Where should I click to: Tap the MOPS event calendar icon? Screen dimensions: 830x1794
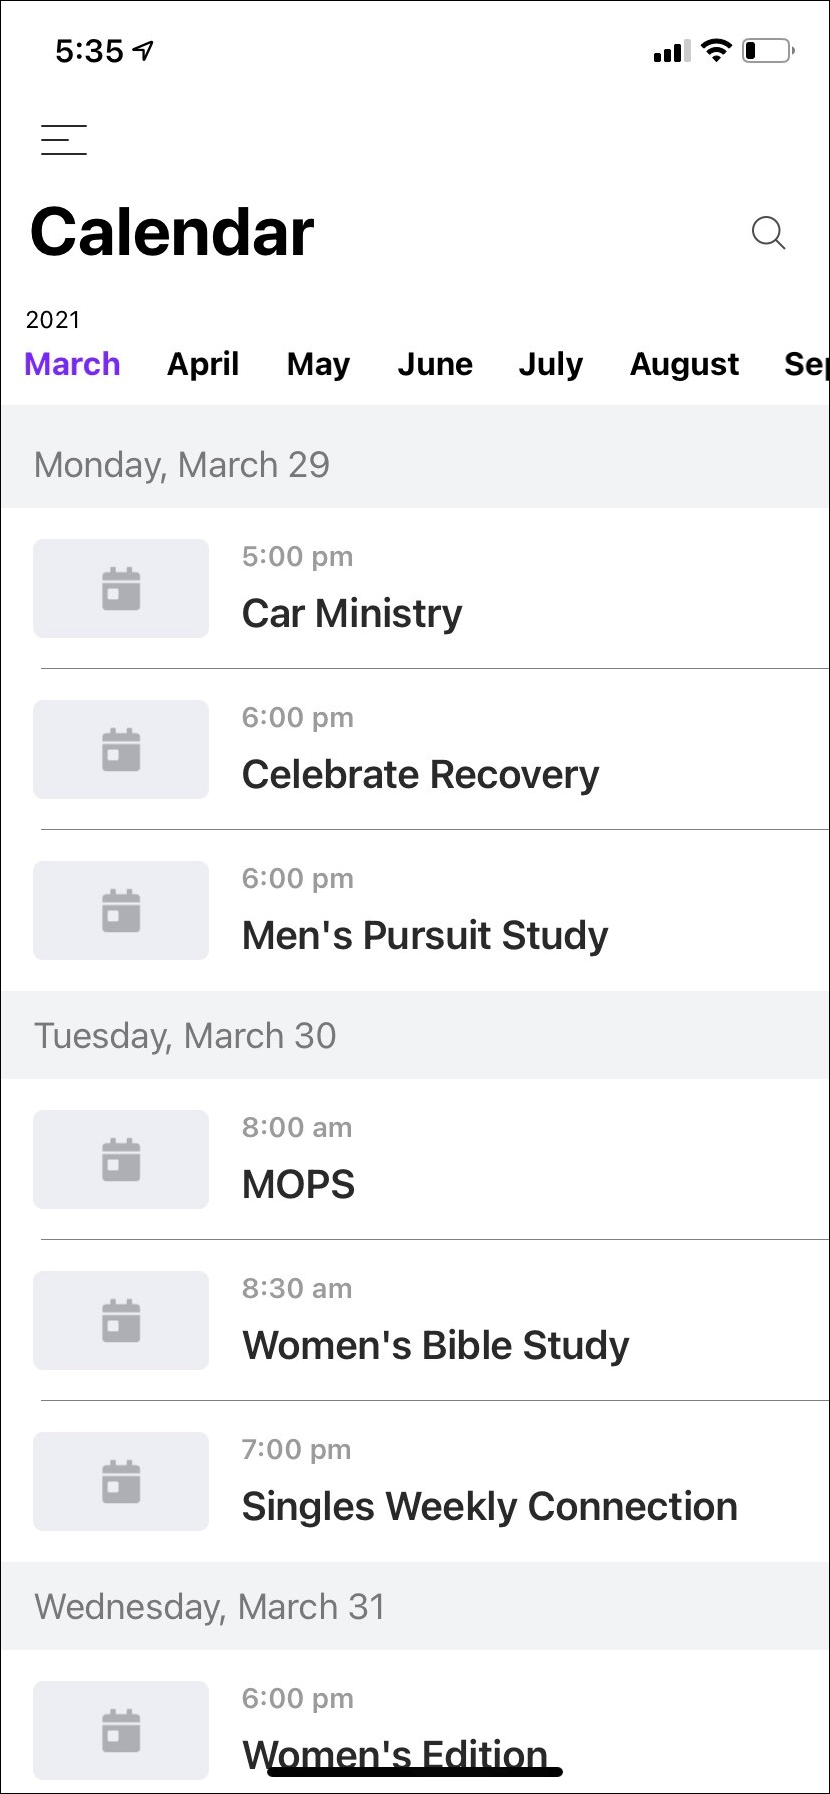[x=121, y=1160]
